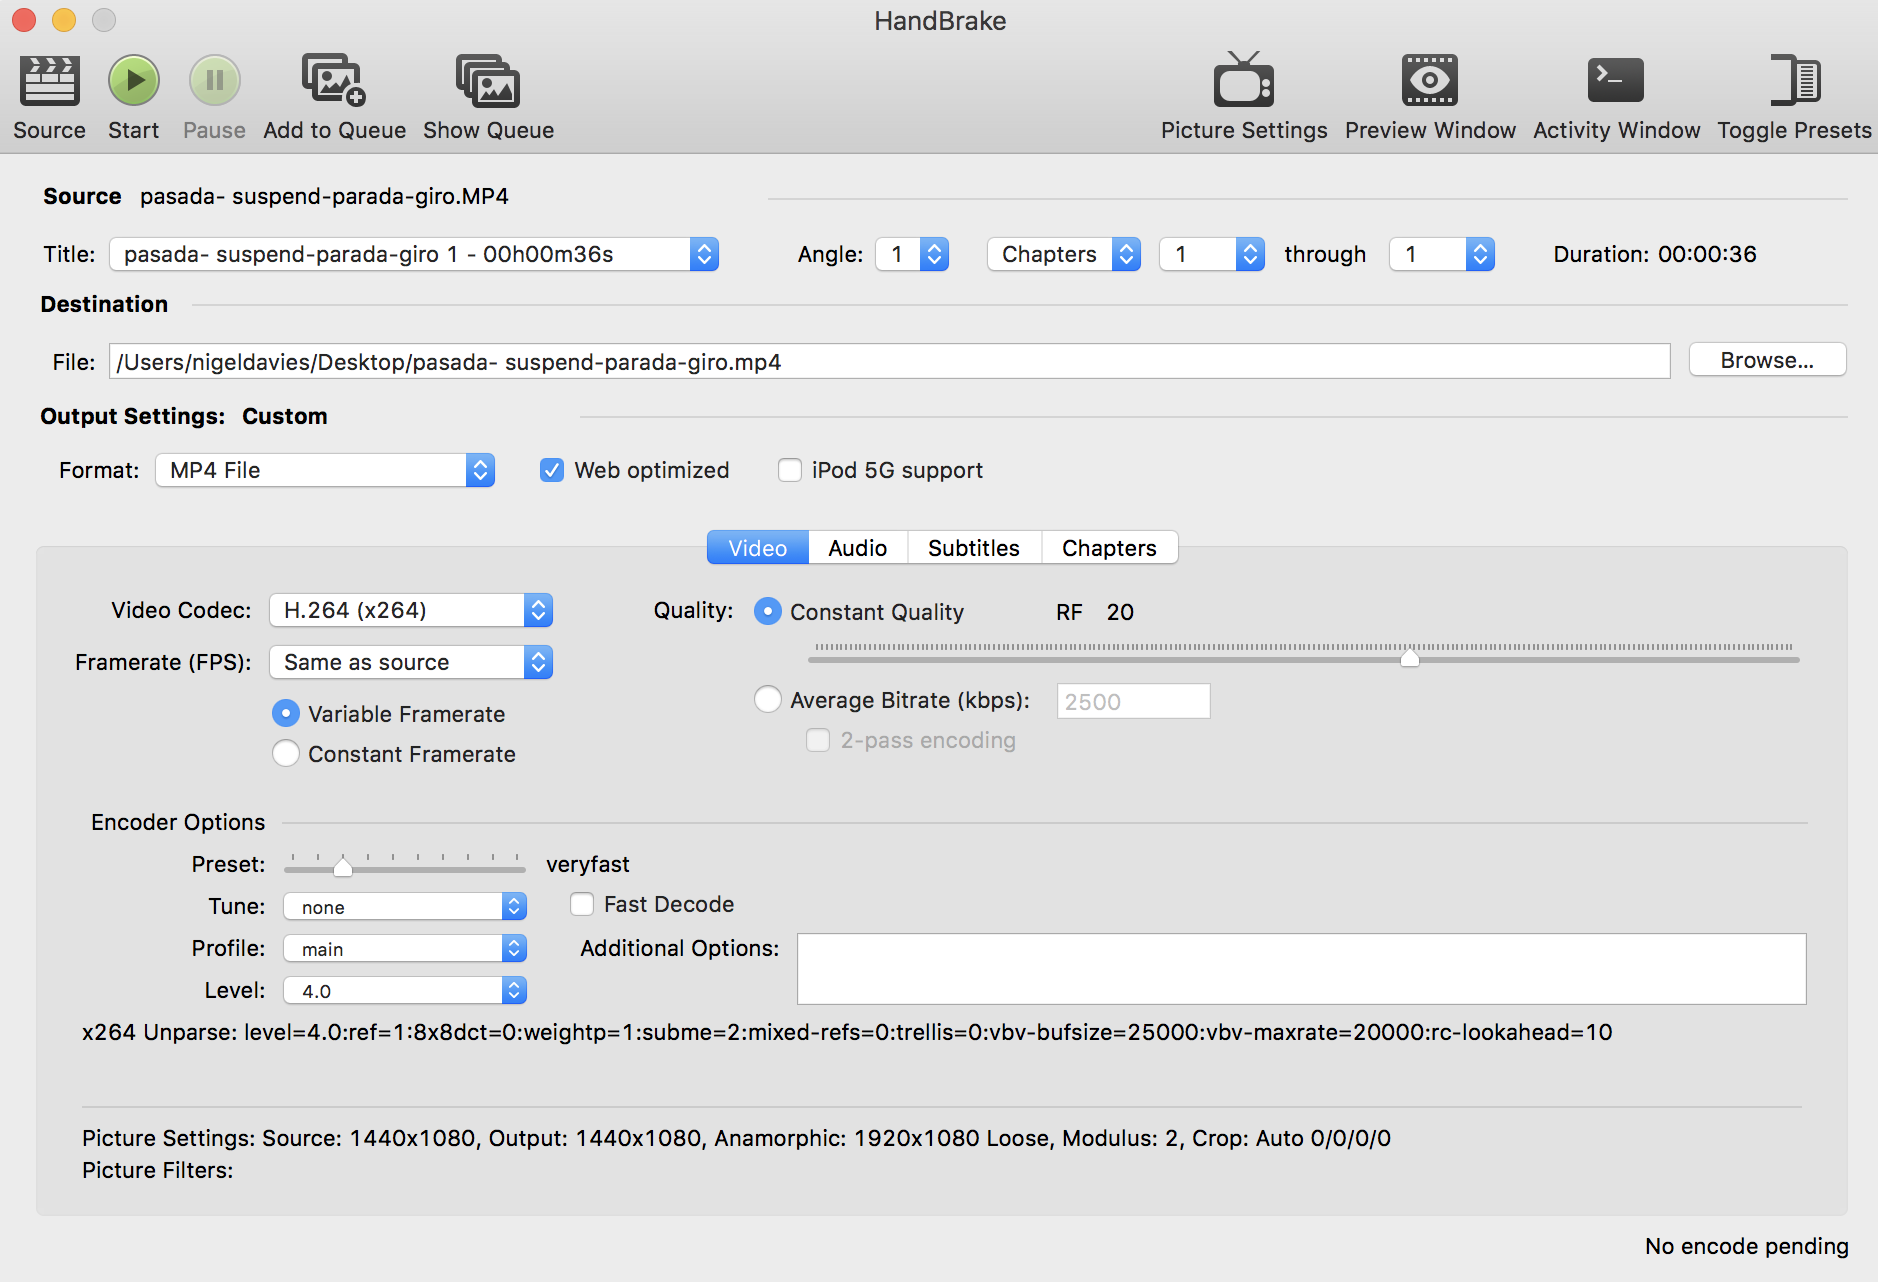Click the Duration: 00:00:36 text

pyautogui.click(x=1655, y=254)
